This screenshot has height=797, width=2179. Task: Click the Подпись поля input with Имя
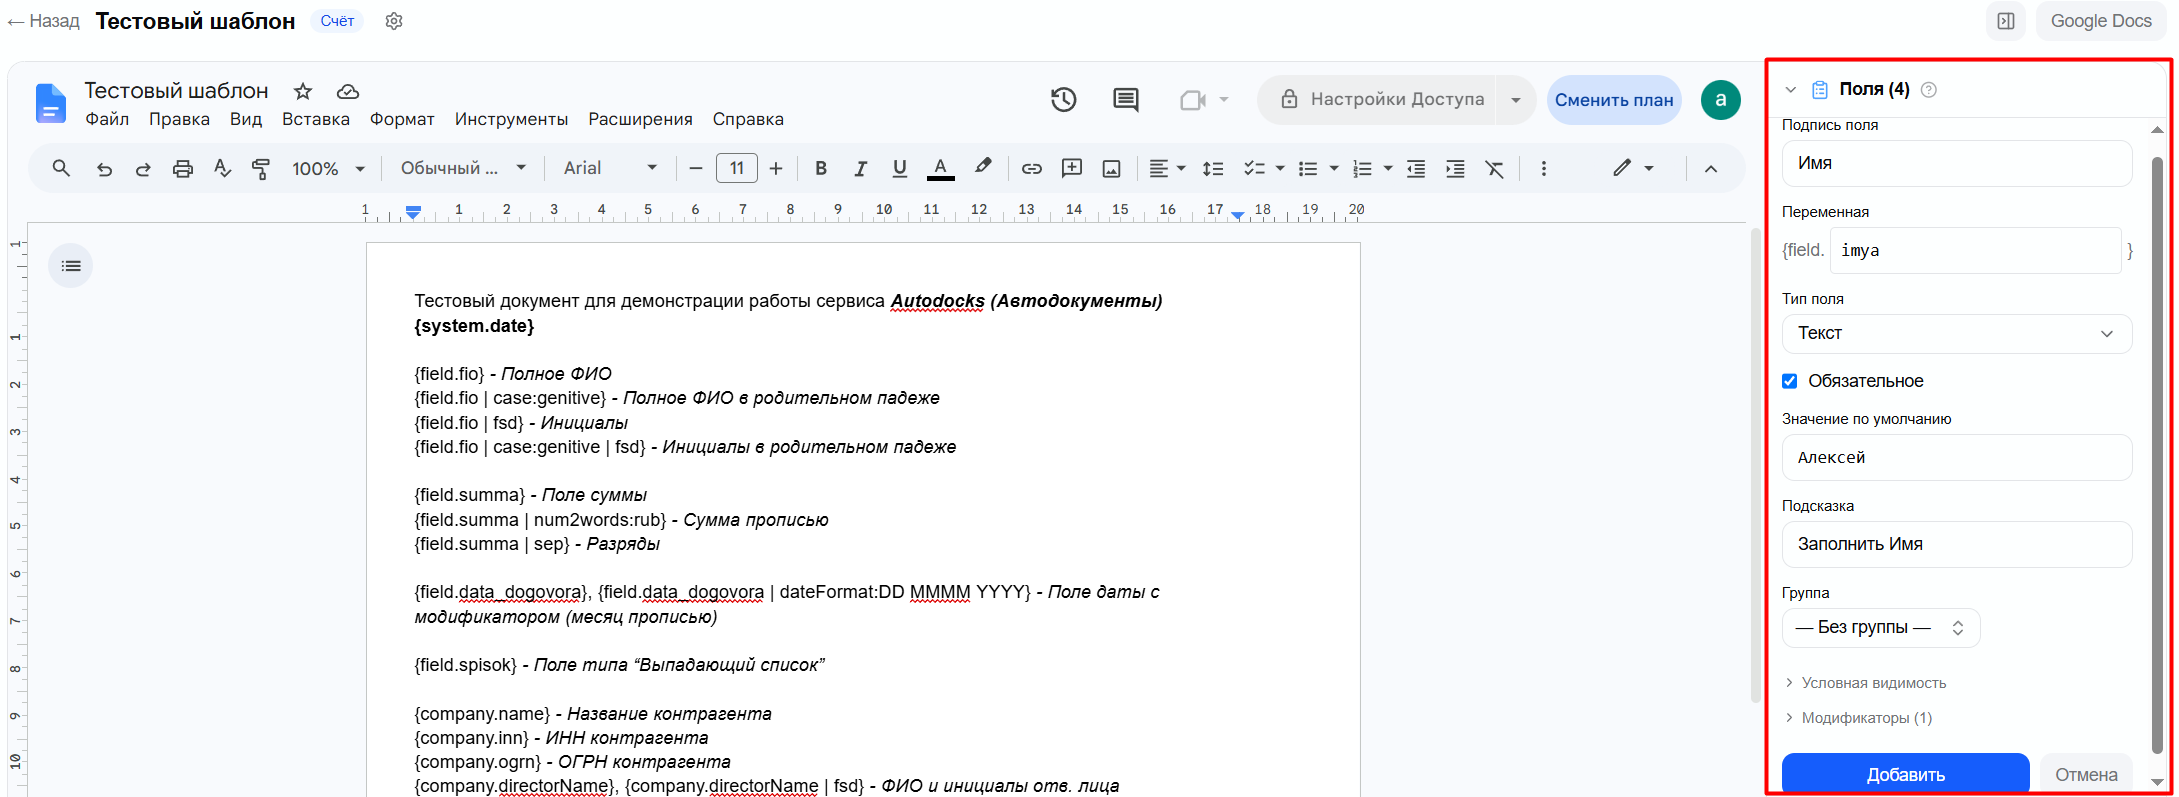pyautogui.click(x=1957, y=163)
